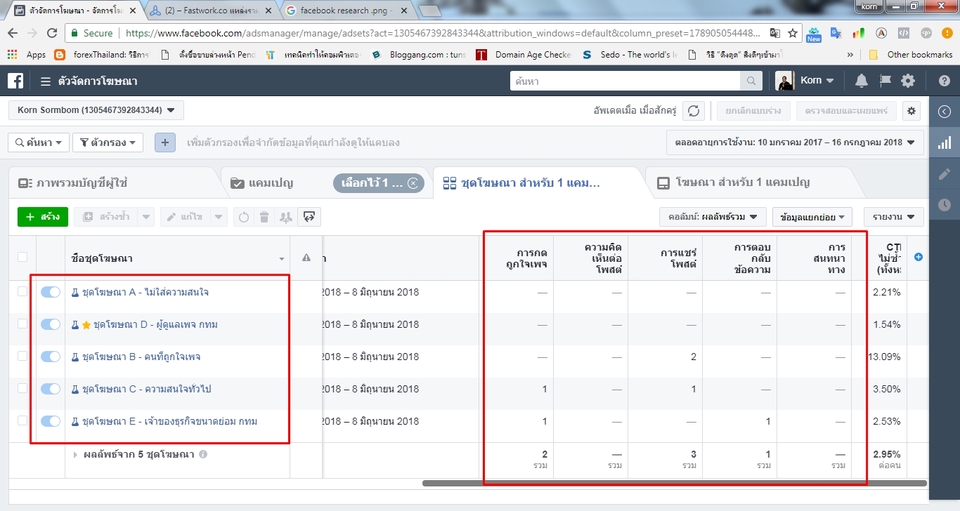
Task: Open ชุดโฆษณา D - ผู้ดูแลเพจ กทม link
Action: click(x=156, y=324)
